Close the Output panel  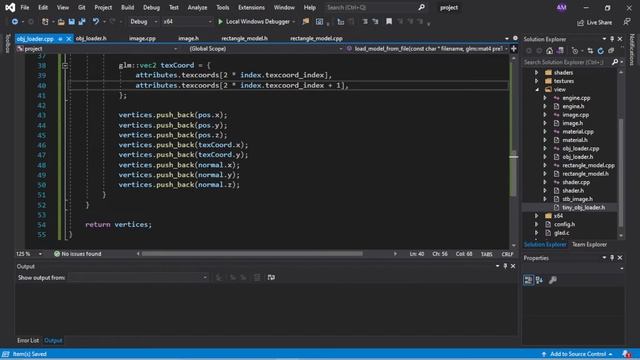click(x=513, y=266)
